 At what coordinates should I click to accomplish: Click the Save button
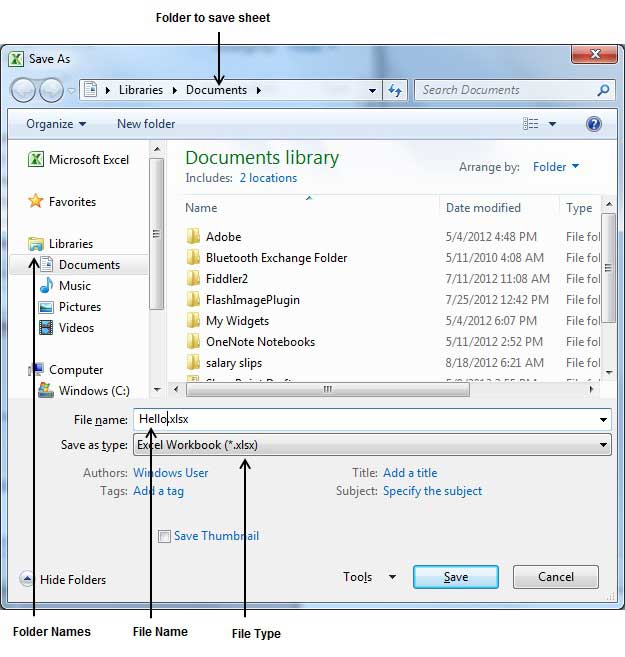456,577
